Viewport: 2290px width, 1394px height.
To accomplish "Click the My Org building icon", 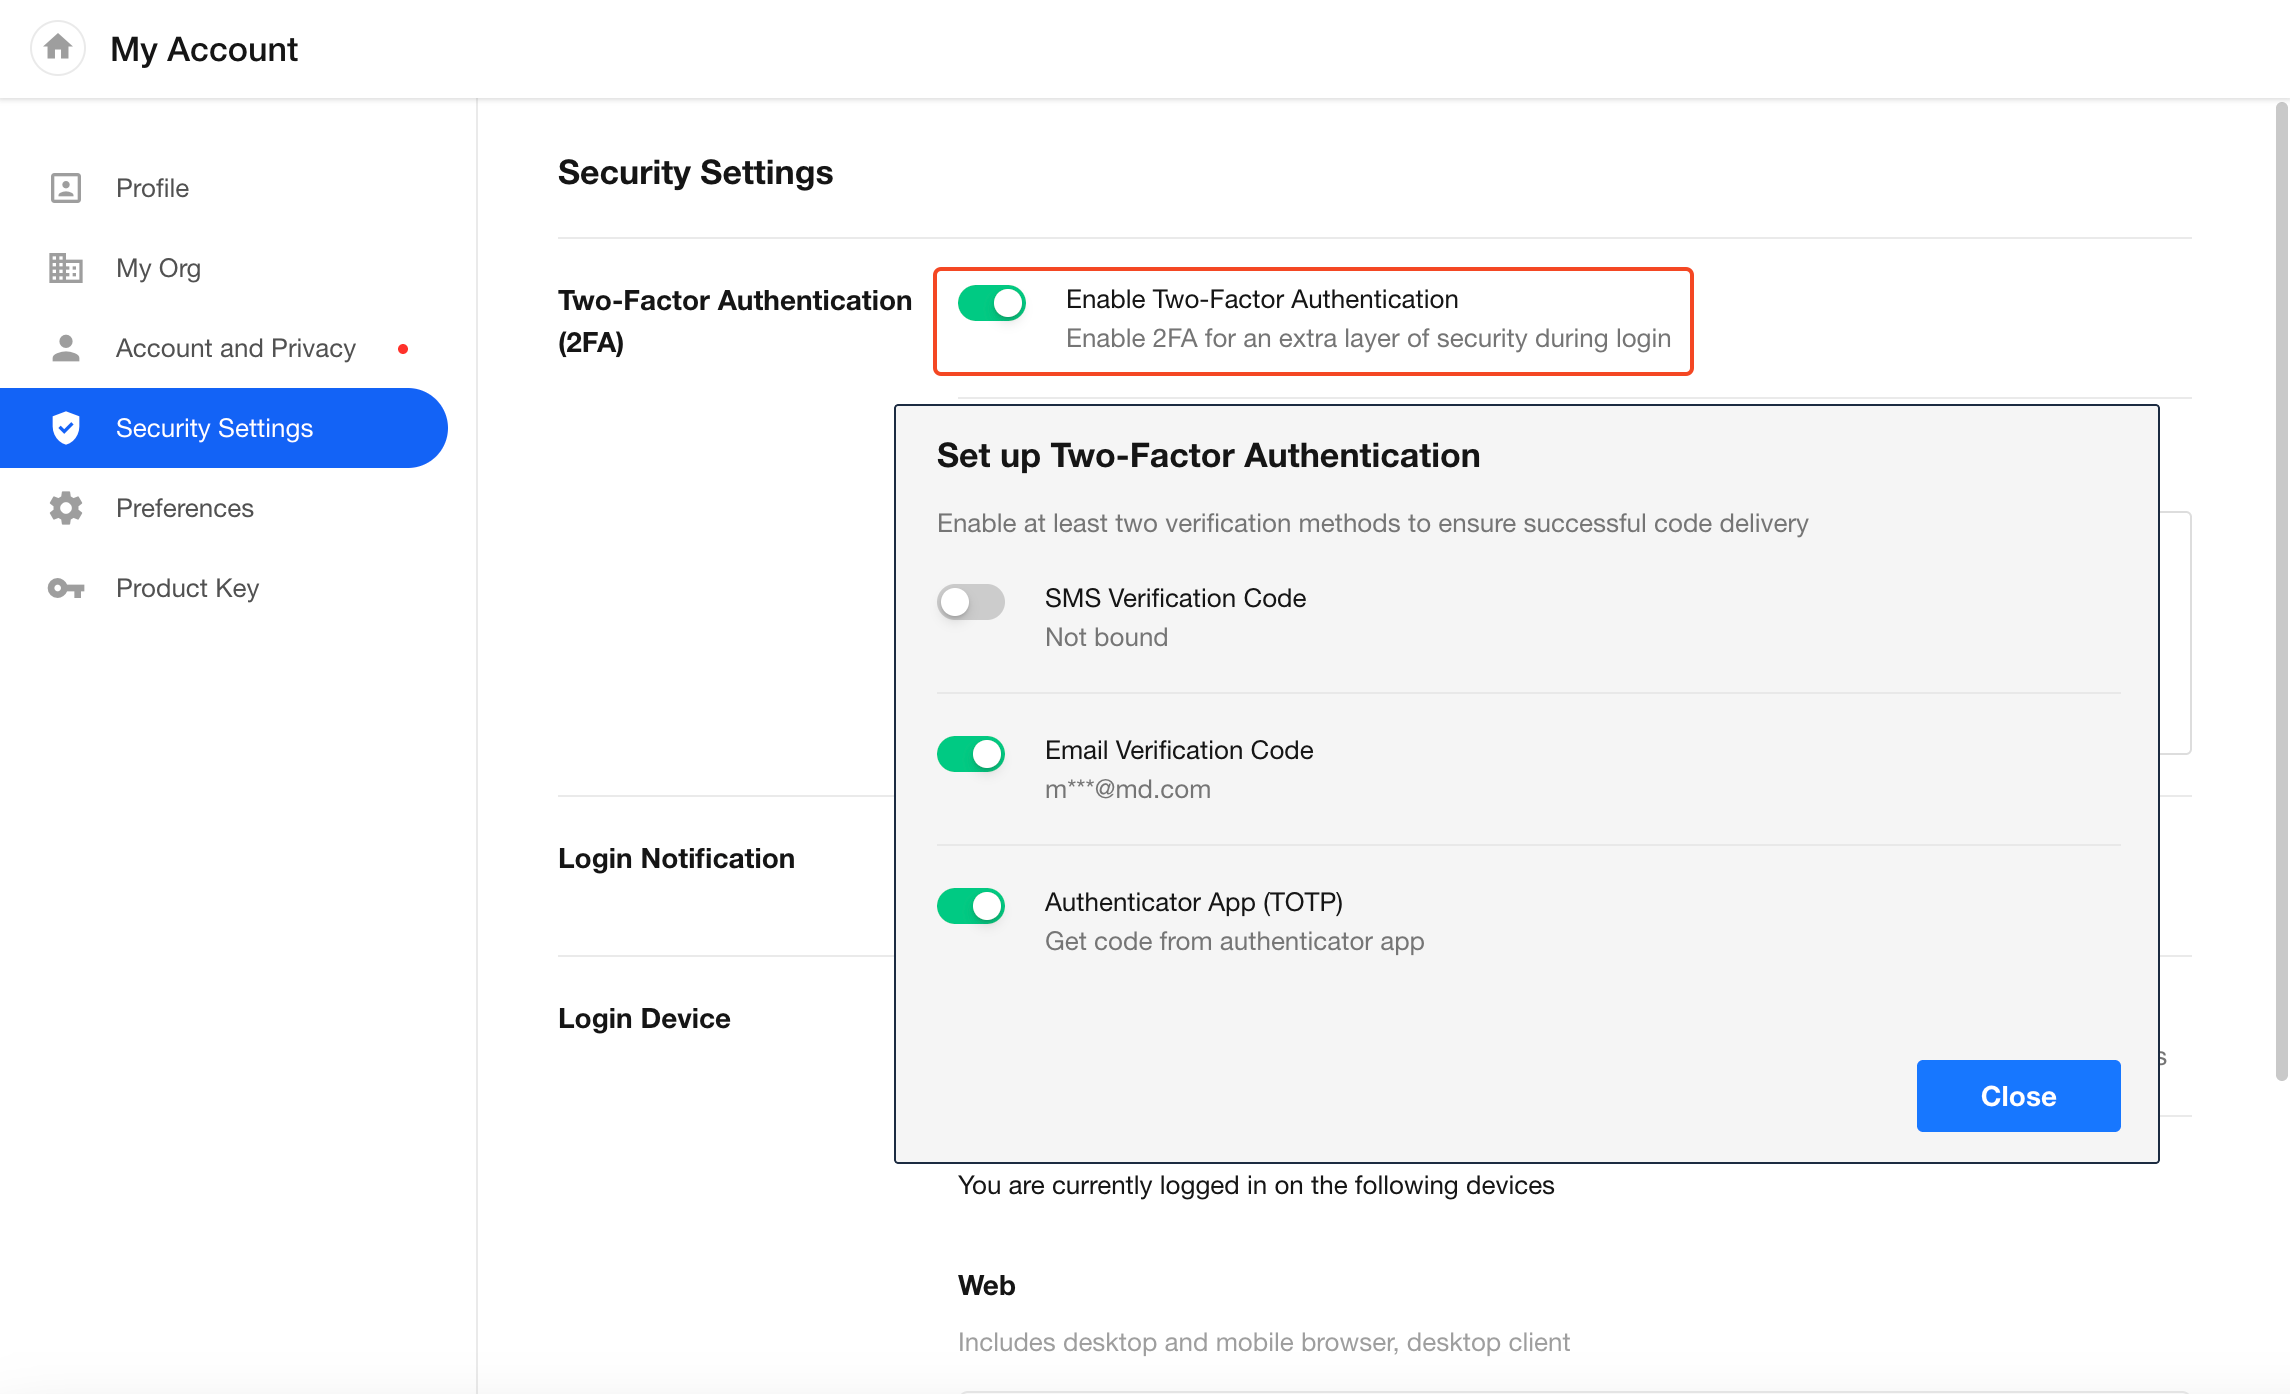I will [66, 268].
